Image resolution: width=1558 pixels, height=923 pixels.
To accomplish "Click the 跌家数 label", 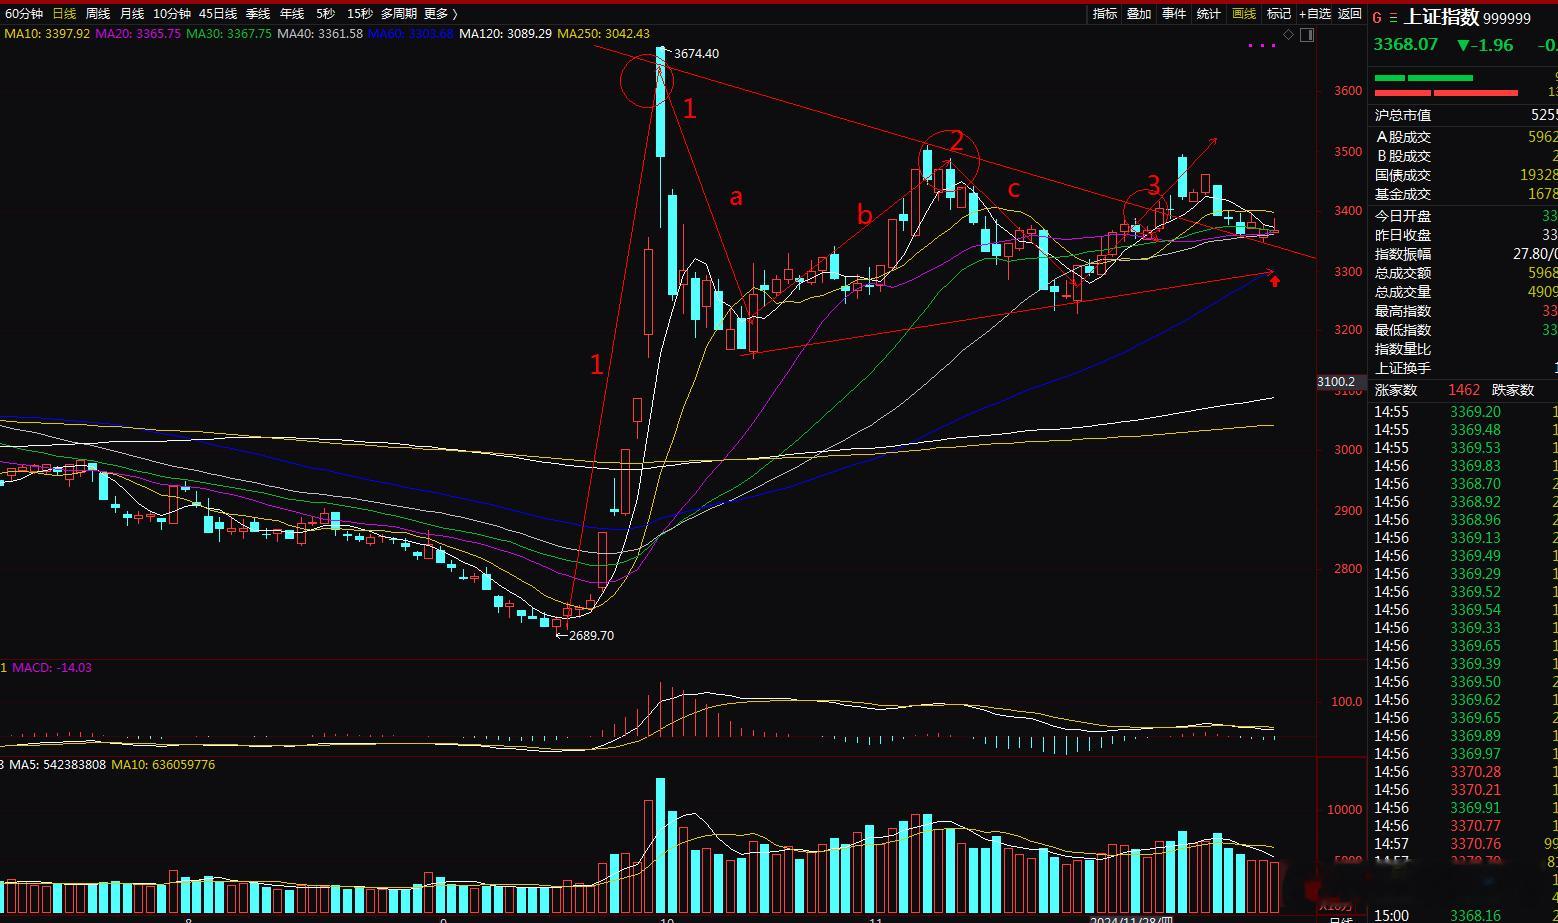I will click(x=1513, y=390).
